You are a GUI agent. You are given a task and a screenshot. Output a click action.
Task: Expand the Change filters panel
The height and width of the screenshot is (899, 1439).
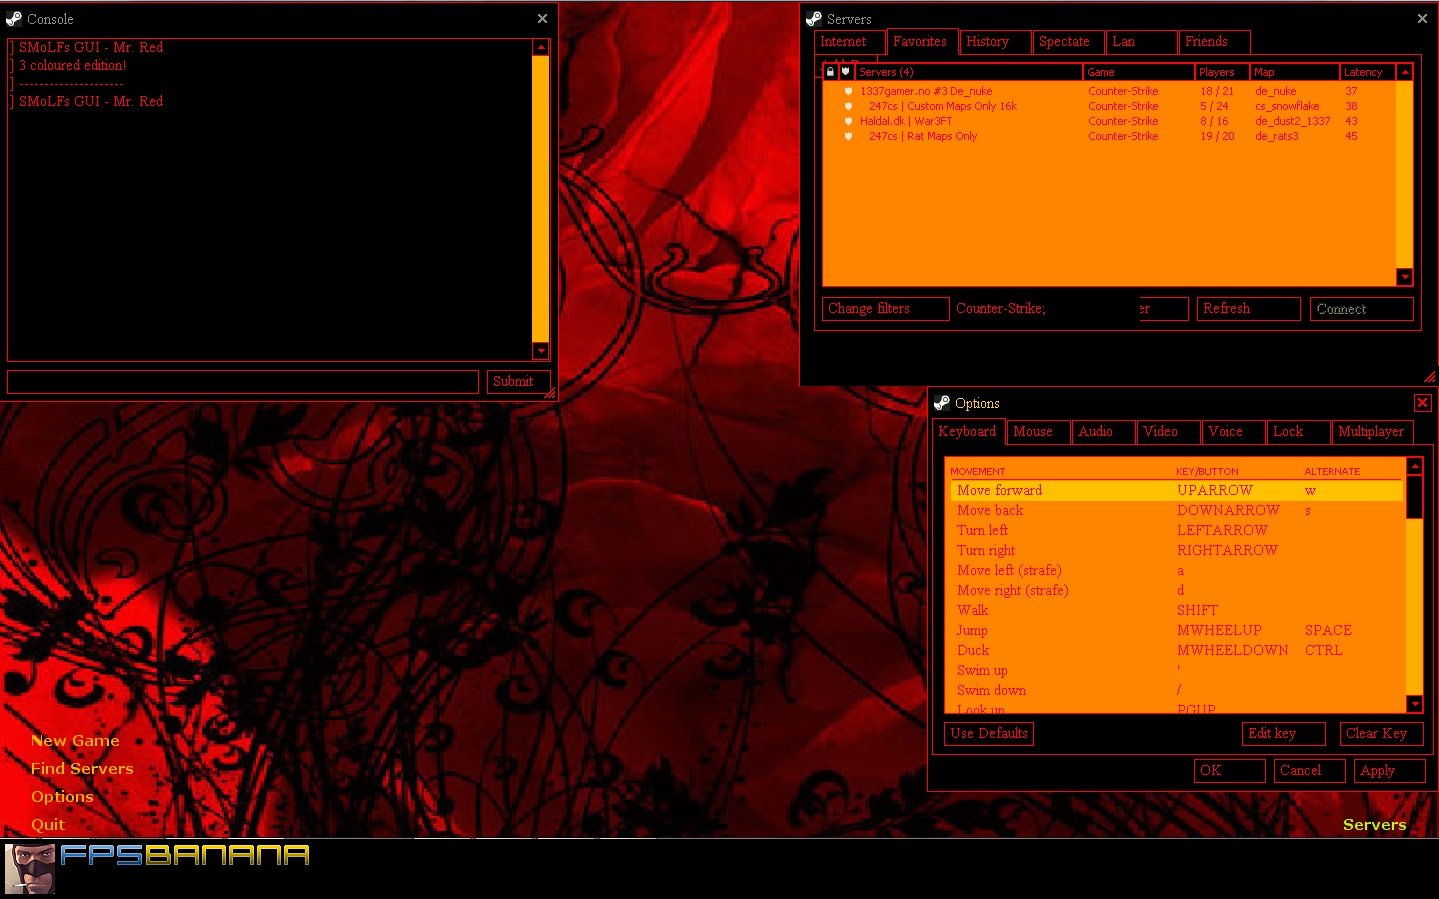pos(884,308)
